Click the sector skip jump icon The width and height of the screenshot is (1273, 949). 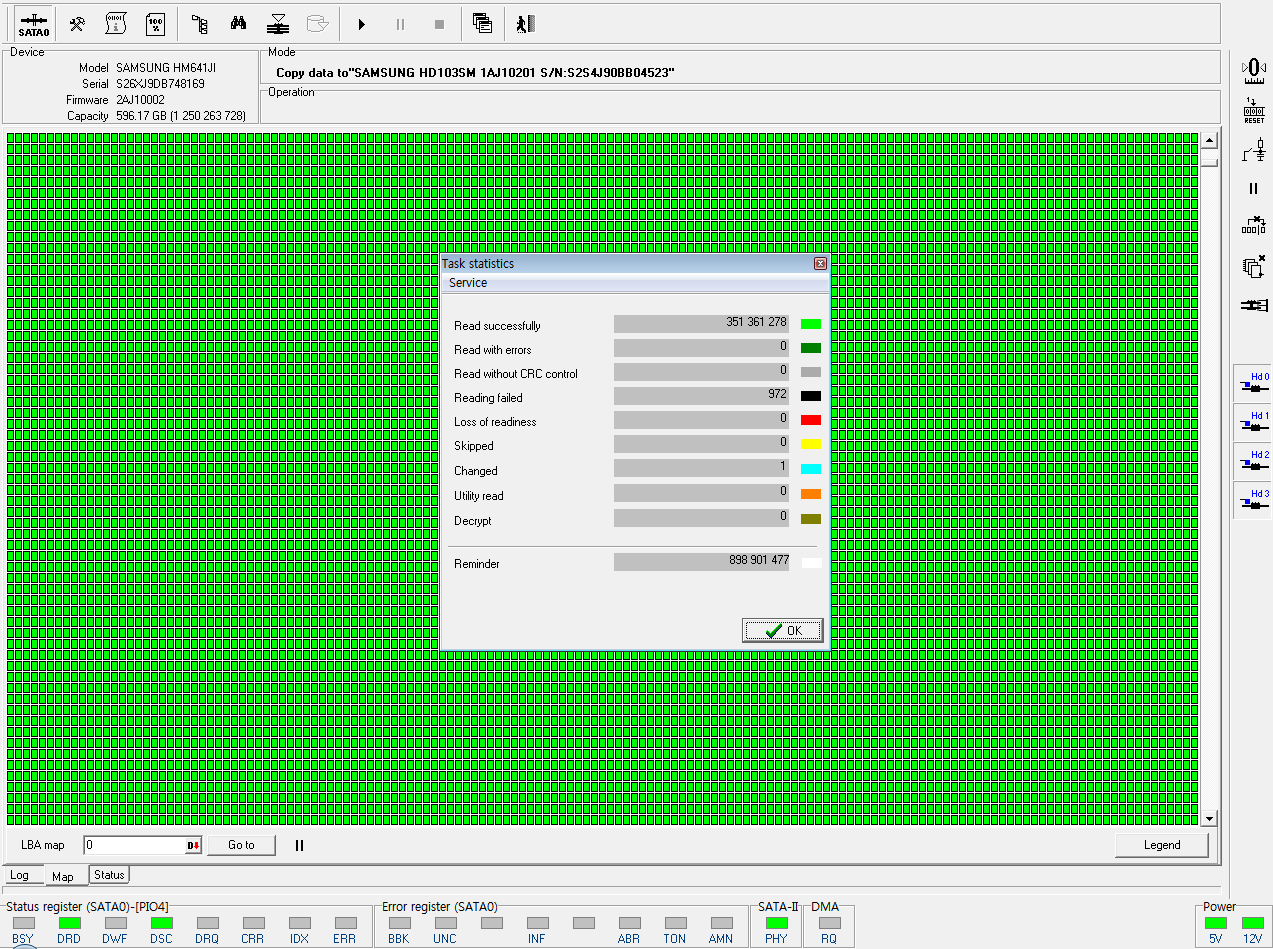1254,227
